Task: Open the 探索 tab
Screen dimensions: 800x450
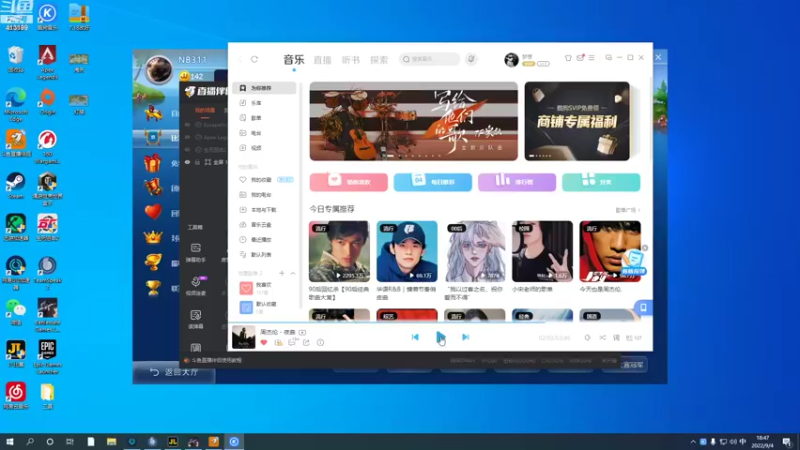Action: [x=379, y=60]
